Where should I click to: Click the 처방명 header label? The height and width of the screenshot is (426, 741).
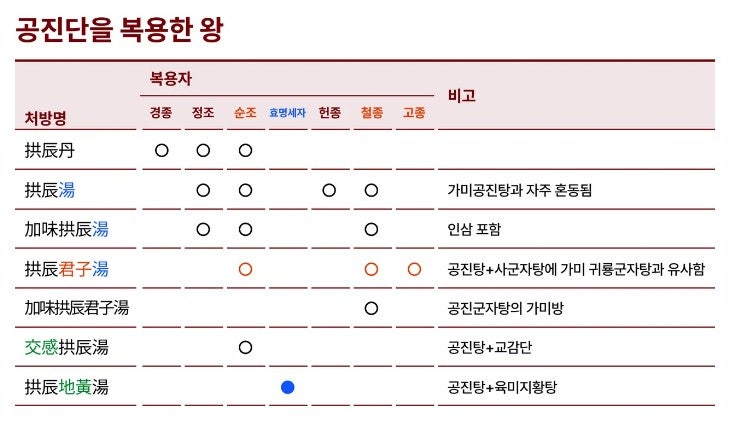point(45,118)
